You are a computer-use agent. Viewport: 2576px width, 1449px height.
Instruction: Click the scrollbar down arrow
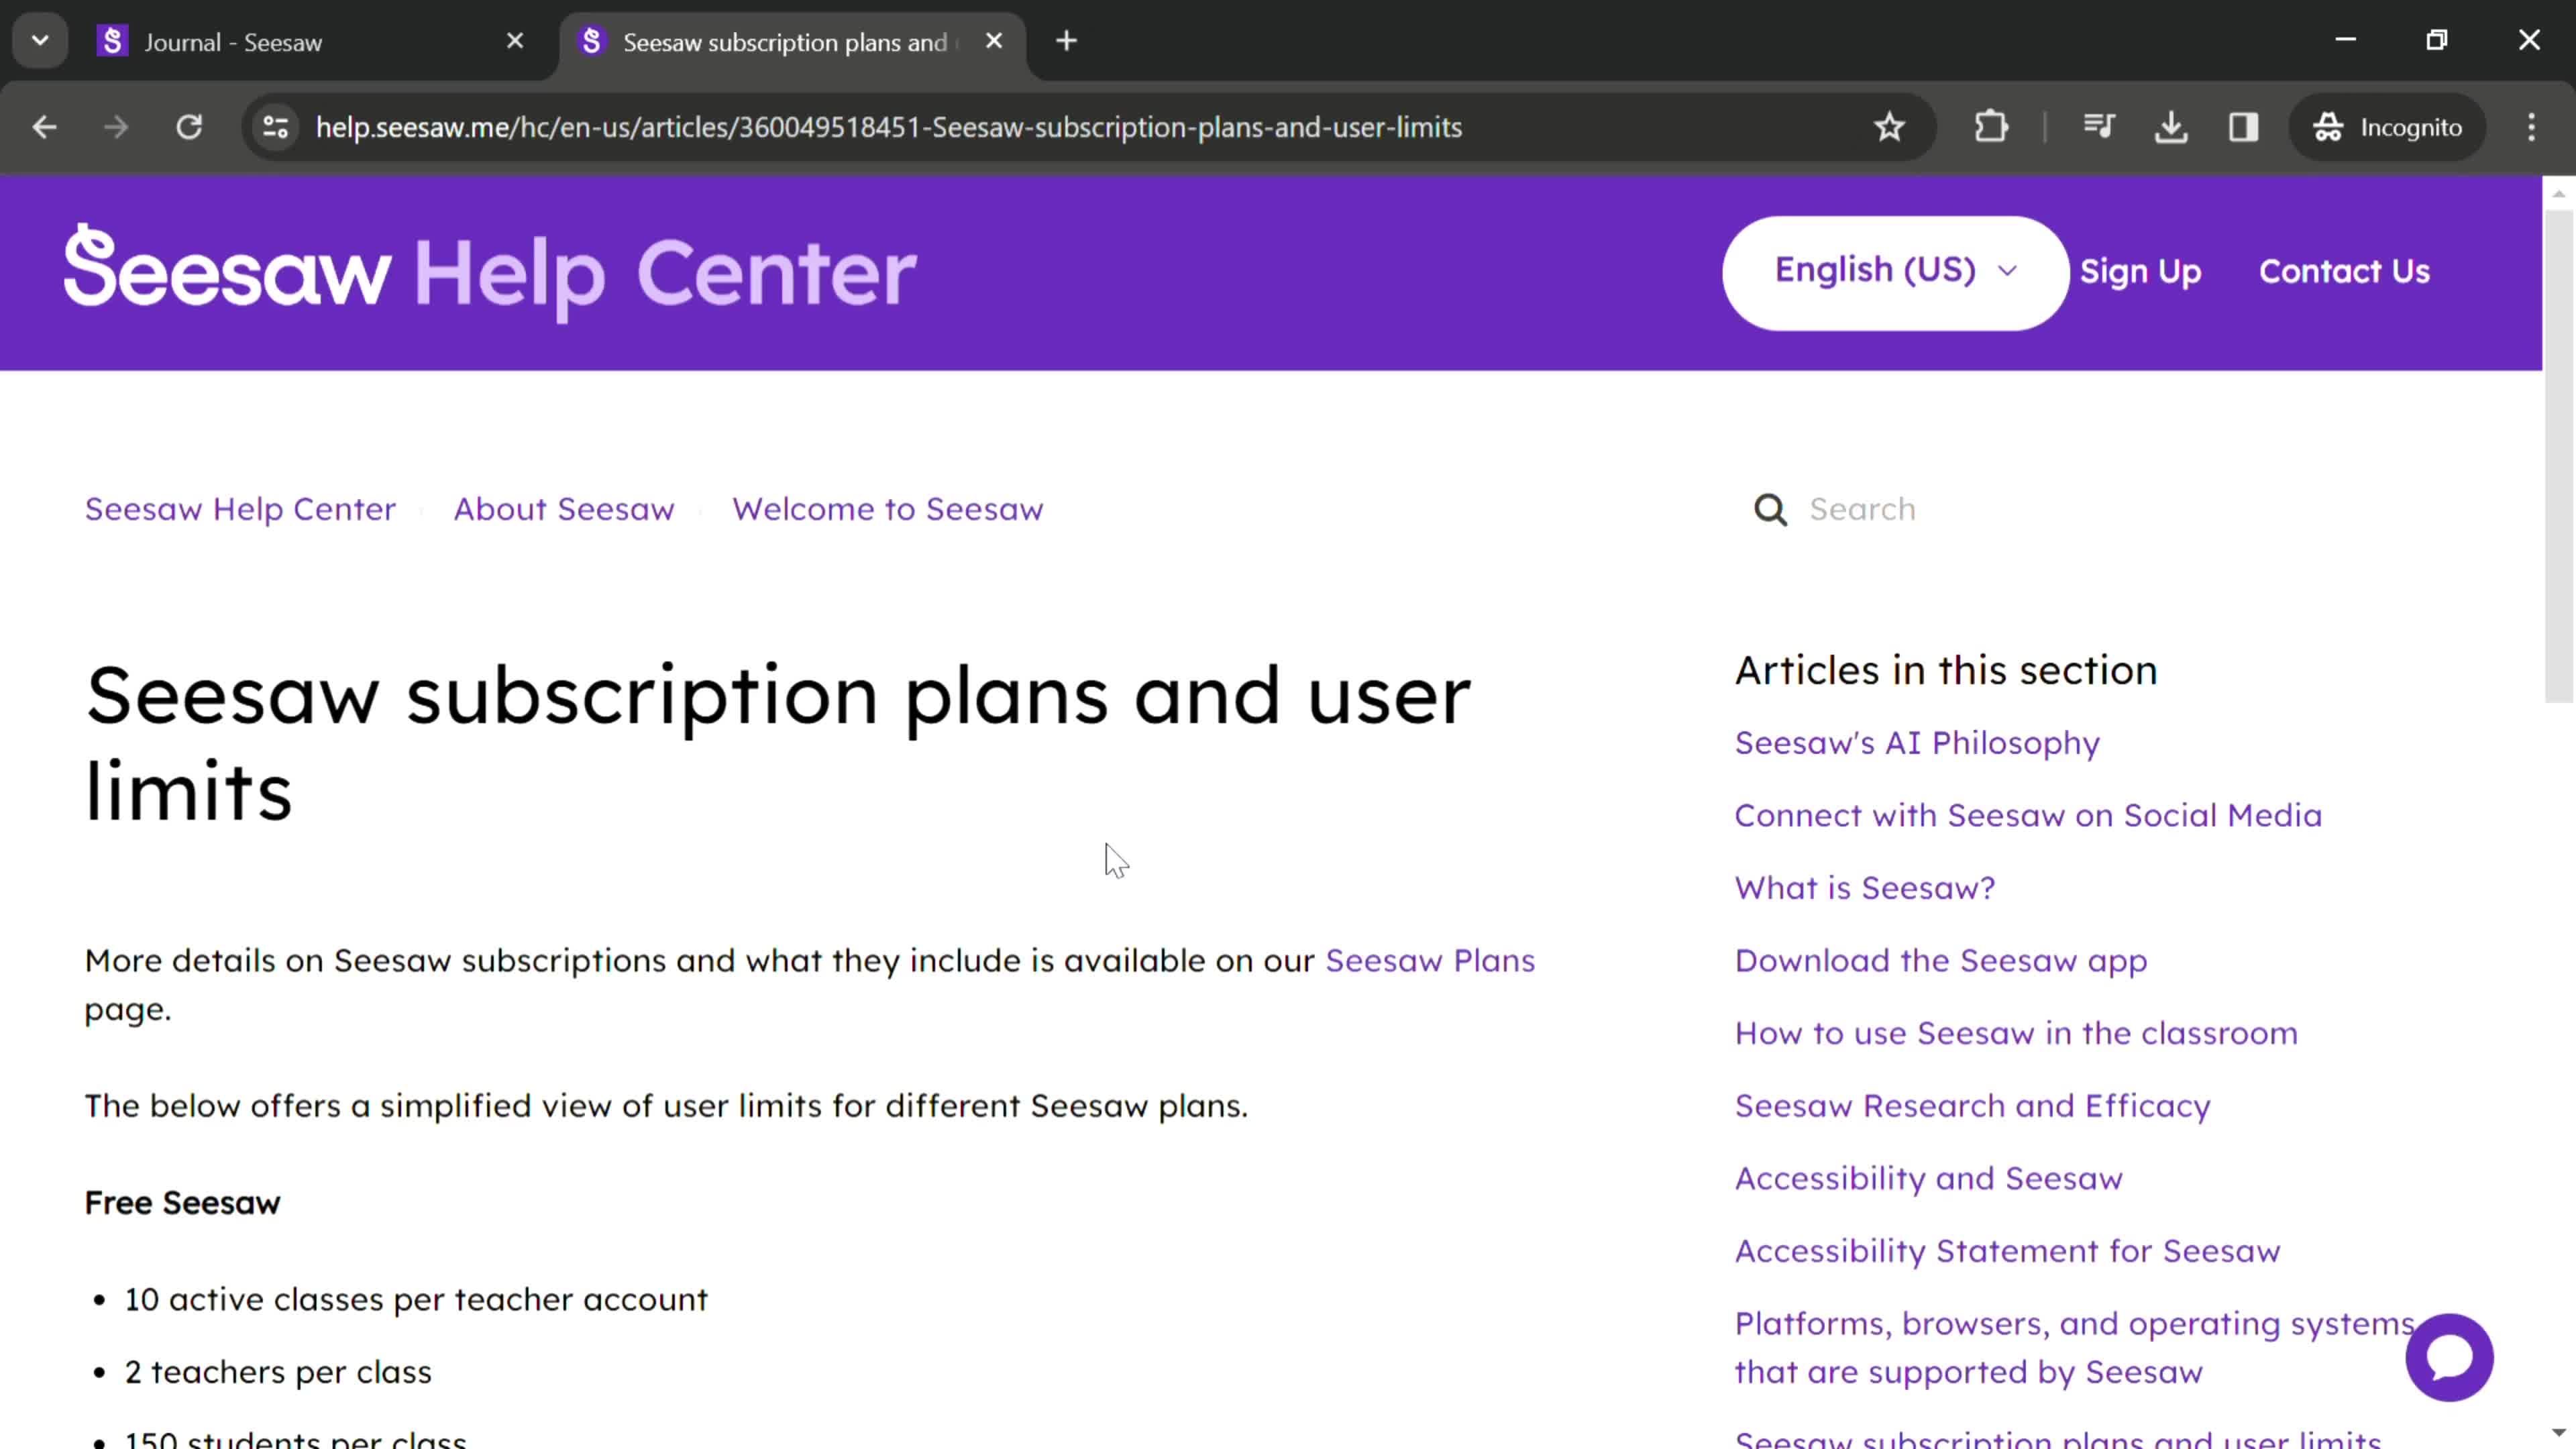[x=2558, y=1433]
